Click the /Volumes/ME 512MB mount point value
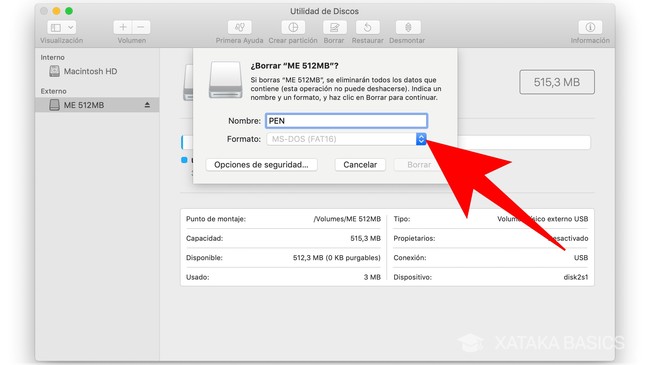Screen dimensions: 650x365 347,219
